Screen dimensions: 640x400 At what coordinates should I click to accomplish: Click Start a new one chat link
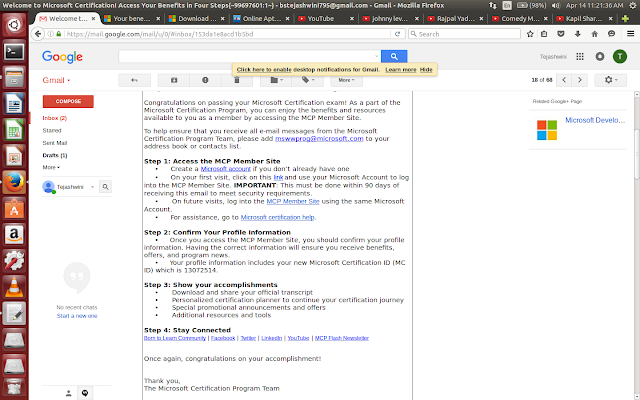77,316
